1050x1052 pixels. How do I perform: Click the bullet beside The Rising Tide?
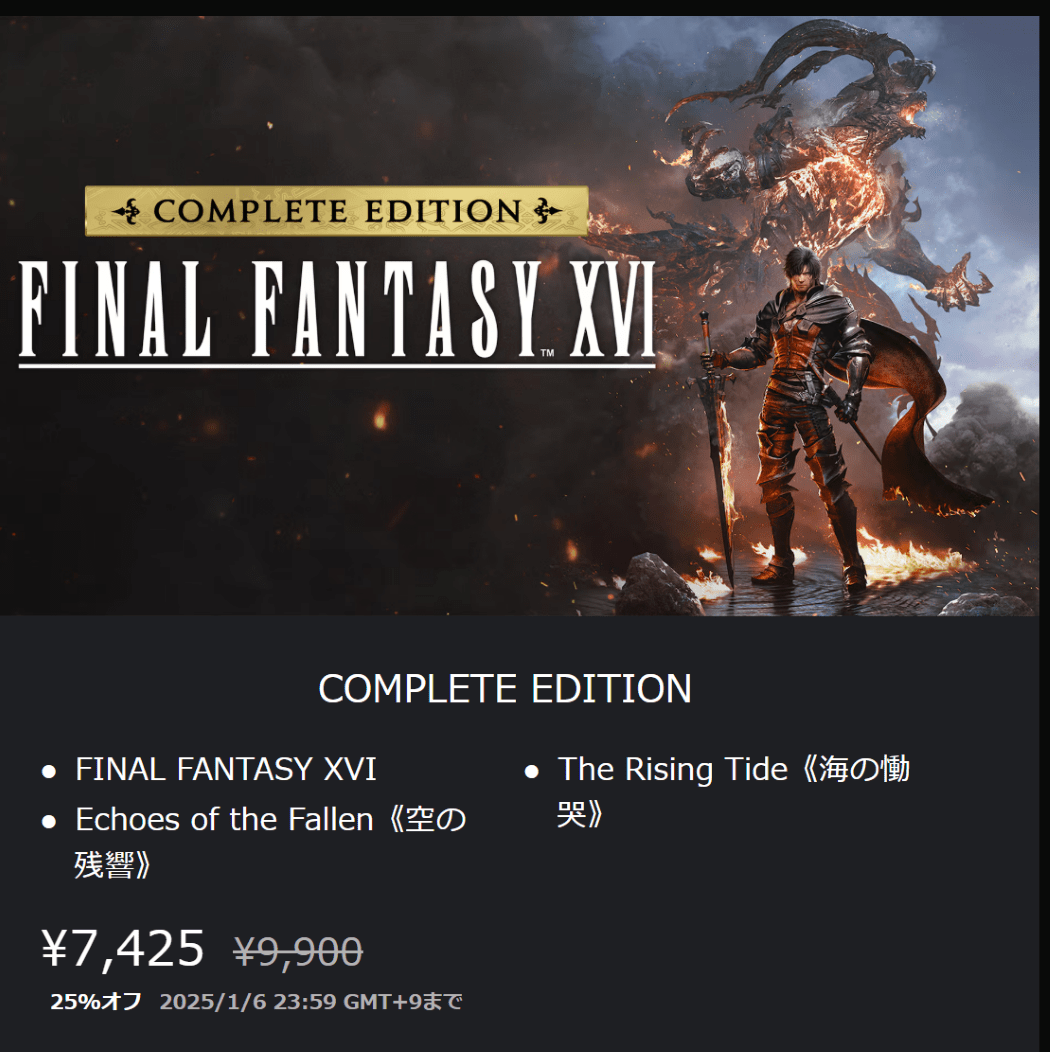click(x=531, y=772)
